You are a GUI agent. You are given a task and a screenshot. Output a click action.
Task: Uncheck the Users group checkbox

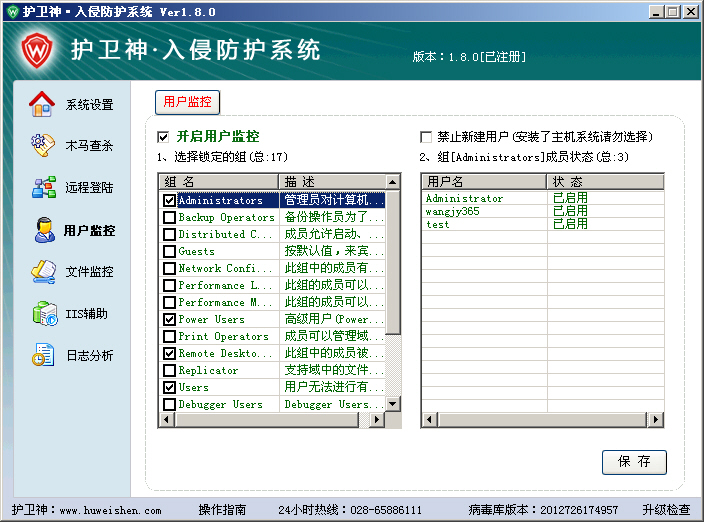coord(169,387)
